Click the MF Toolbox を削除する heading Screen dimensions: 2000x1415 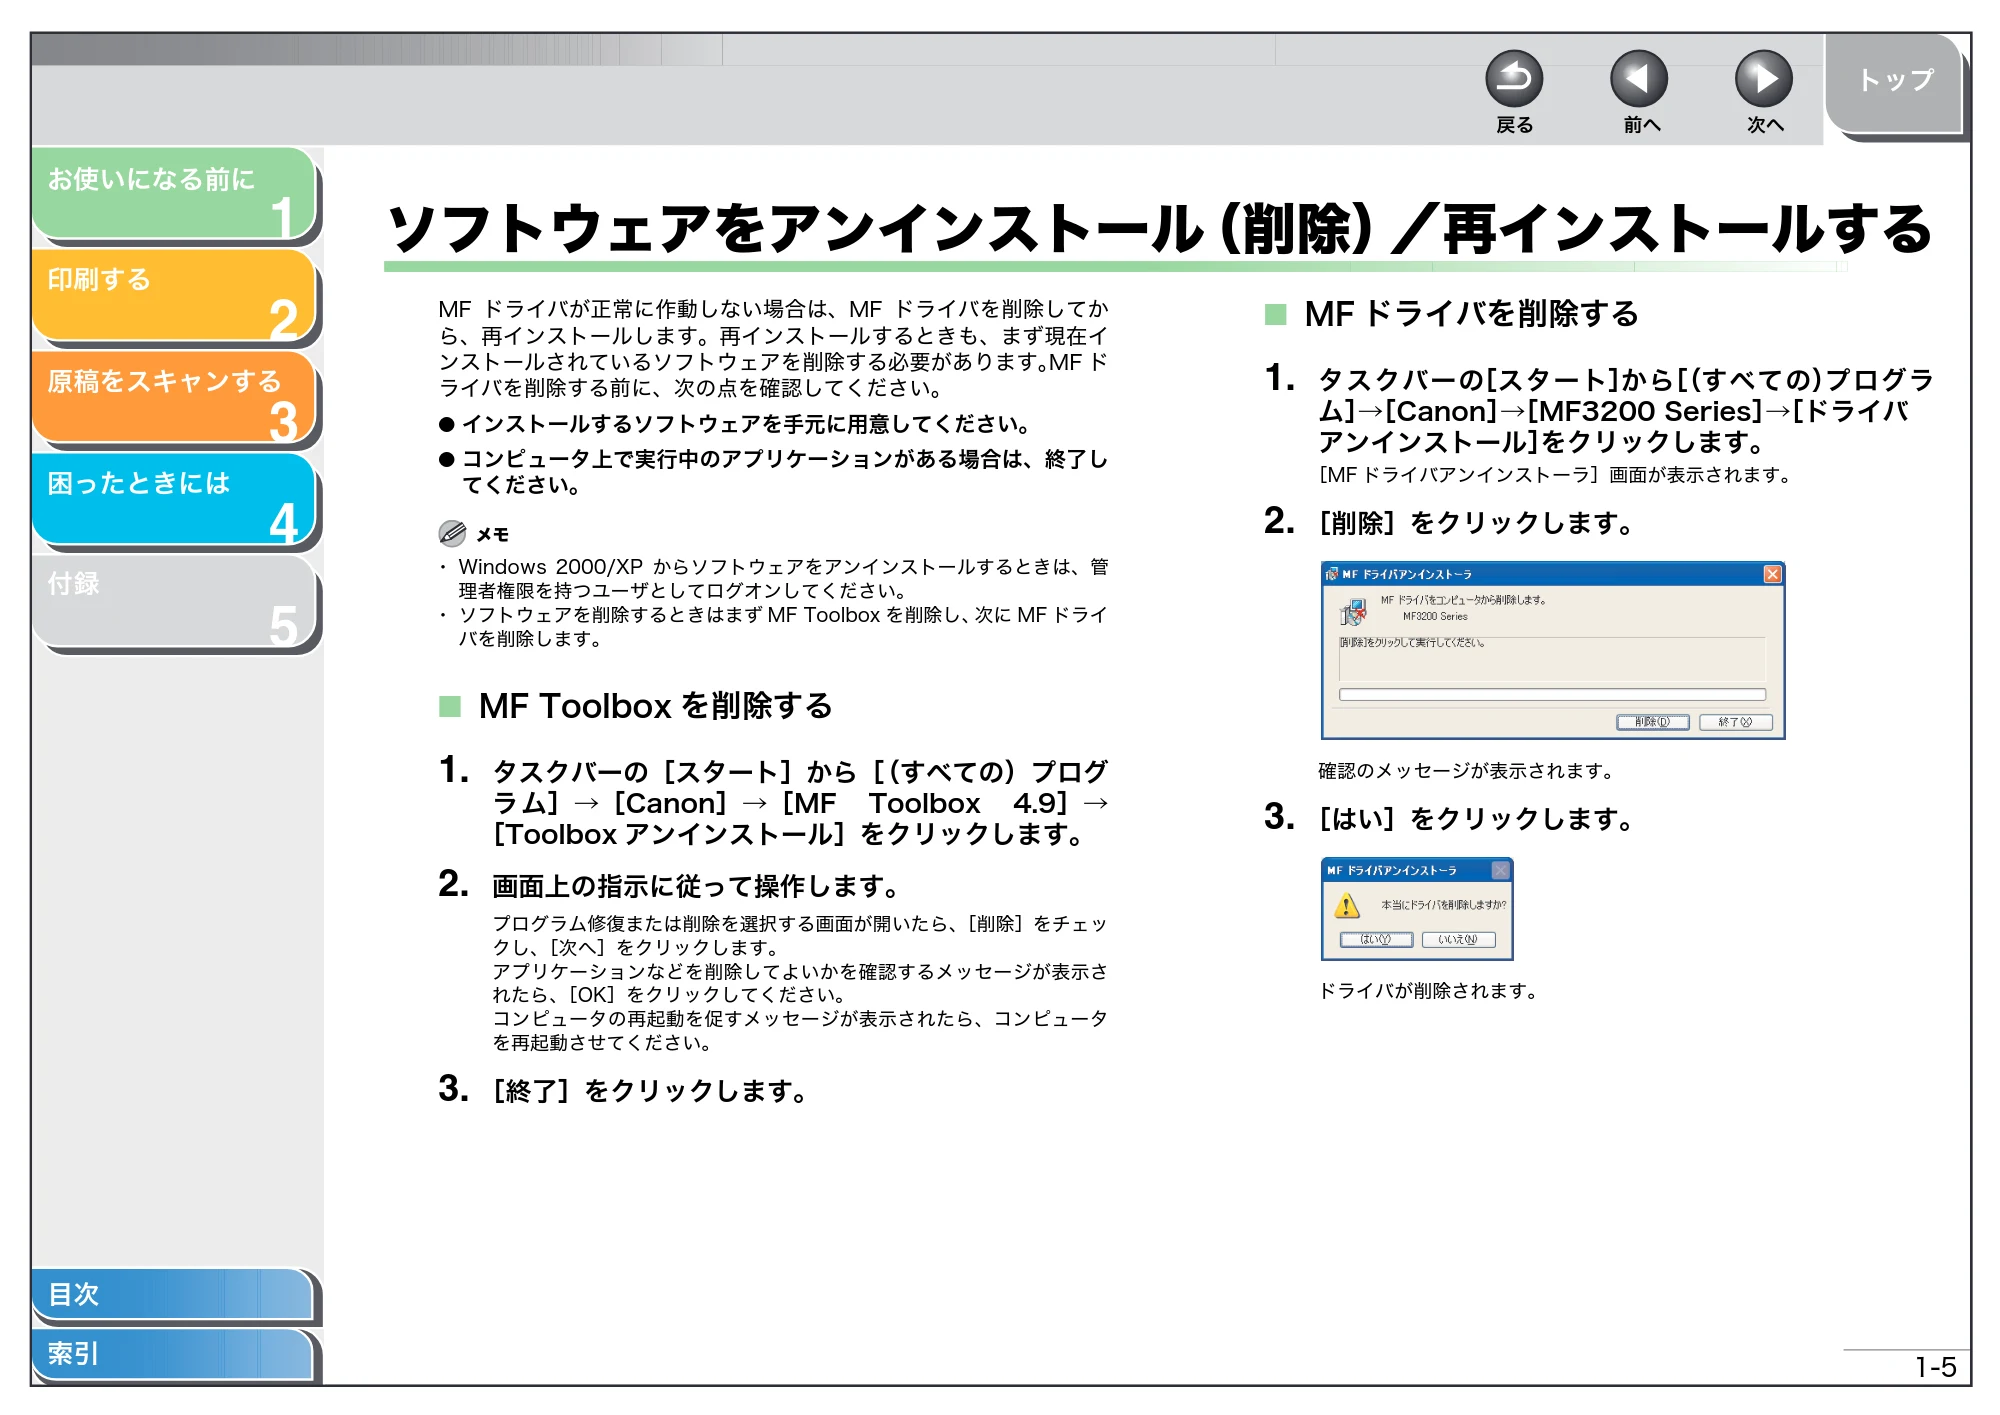[655, 706]
